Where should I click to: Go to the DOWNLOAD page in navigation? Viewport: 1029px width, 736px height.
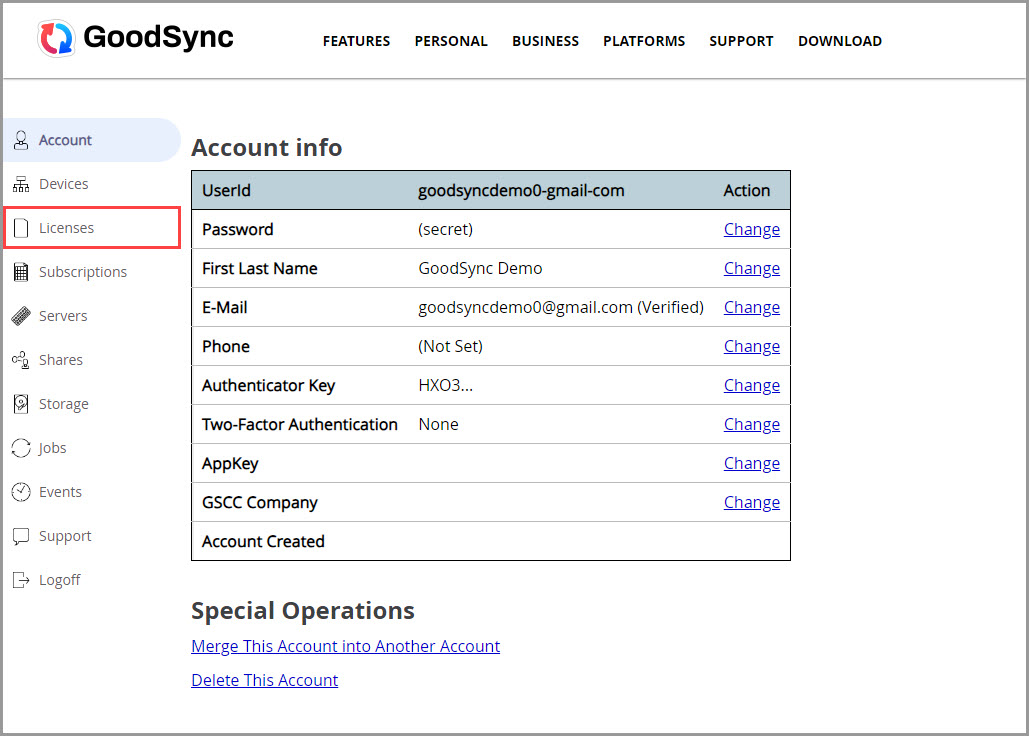point(839,41)
